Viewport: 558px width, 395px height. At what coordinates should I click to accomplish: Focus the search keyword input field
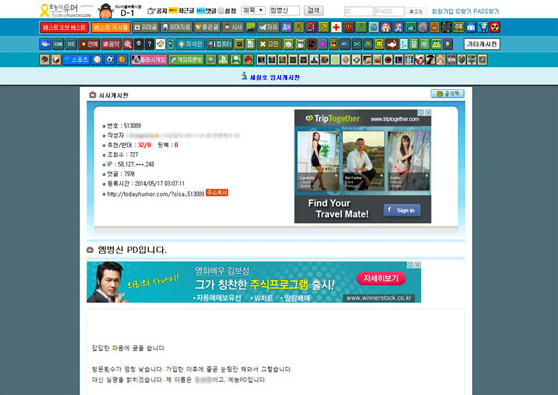[284, 10]
